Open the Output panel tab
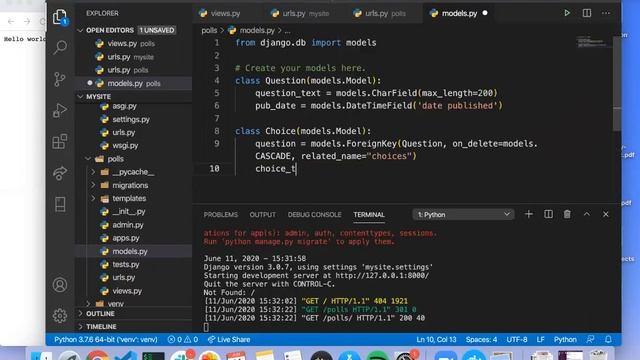The height and width of the screenshot is (360, 640). tap(262, 215)
